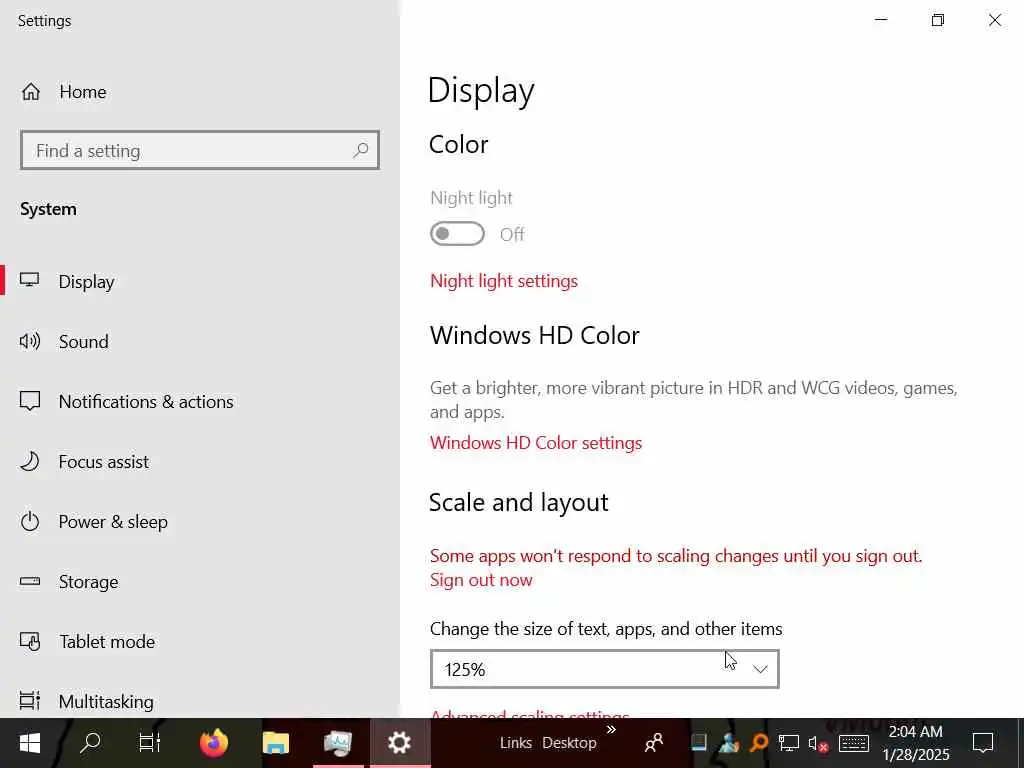The height and width of the screenshot is (768, 1024).
Task: Expand the Desktop toolbar overflow chevron
Action: point(611,729)
